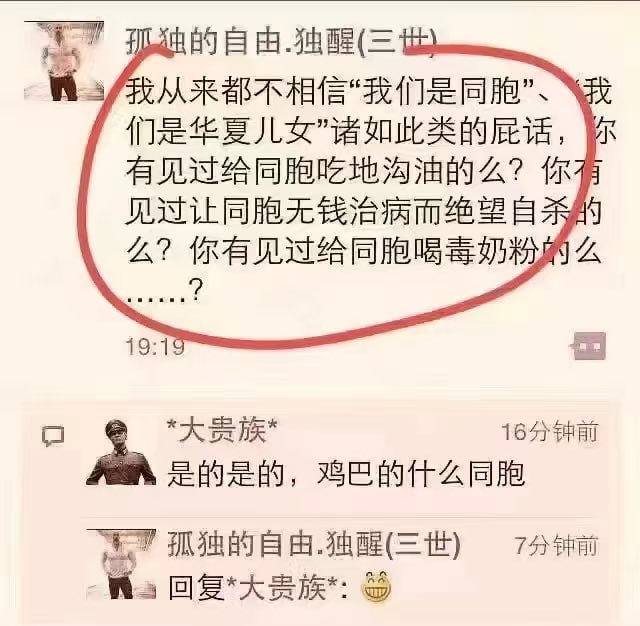Click the line mentioning 吃地沟油
Image resolution: width=640 pixels, height=626 pixels.
(363, 171)
